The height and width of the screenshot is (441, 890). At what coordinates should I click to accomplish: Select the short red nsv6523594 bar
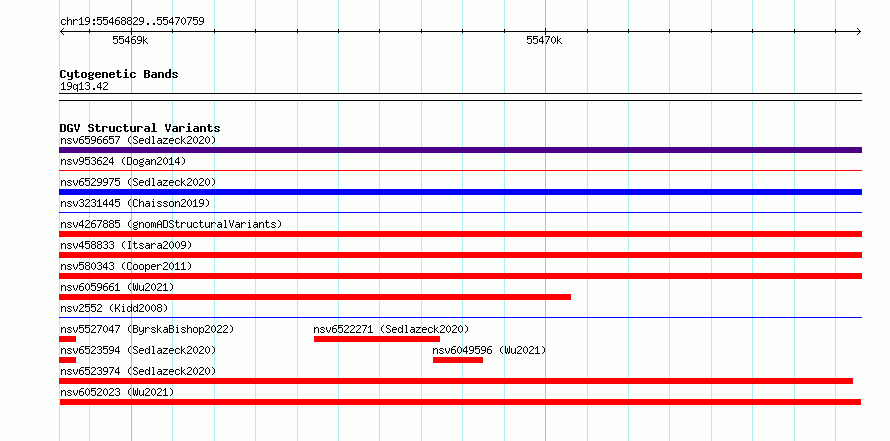(68, 360)
